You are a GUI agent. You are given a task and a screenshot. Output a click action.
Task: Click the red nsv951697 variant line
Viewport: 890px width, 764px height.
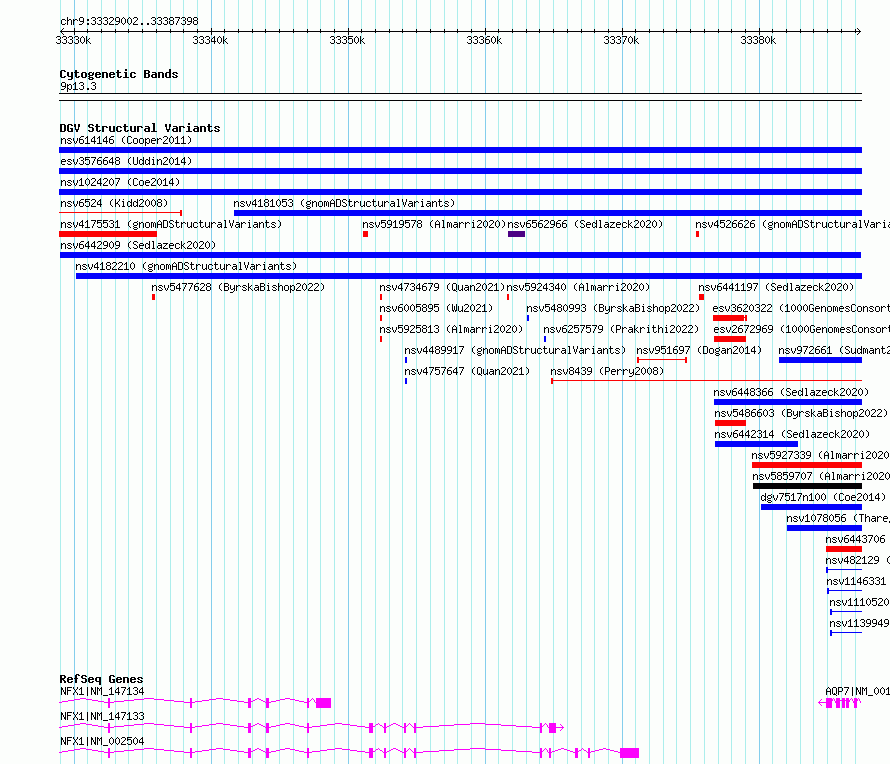(662, 360)
